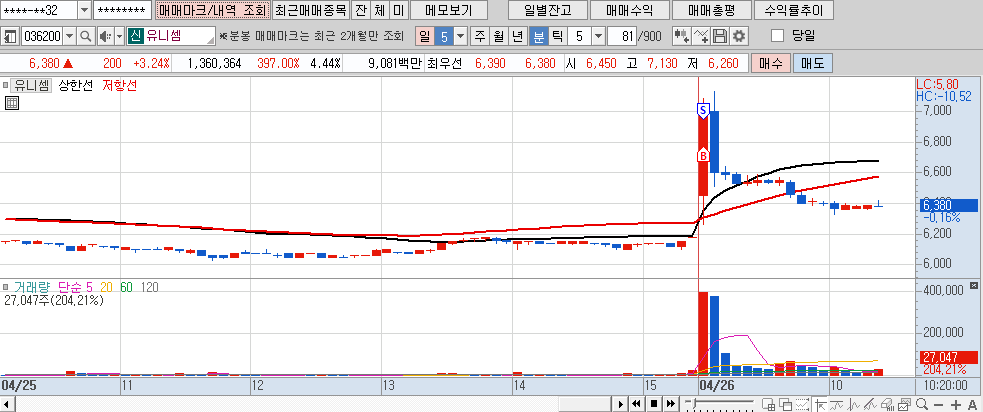The height and width of the screenshot is (412, 983).
Task: Toggle the 일 daily chart period
Action: (424, 37)
